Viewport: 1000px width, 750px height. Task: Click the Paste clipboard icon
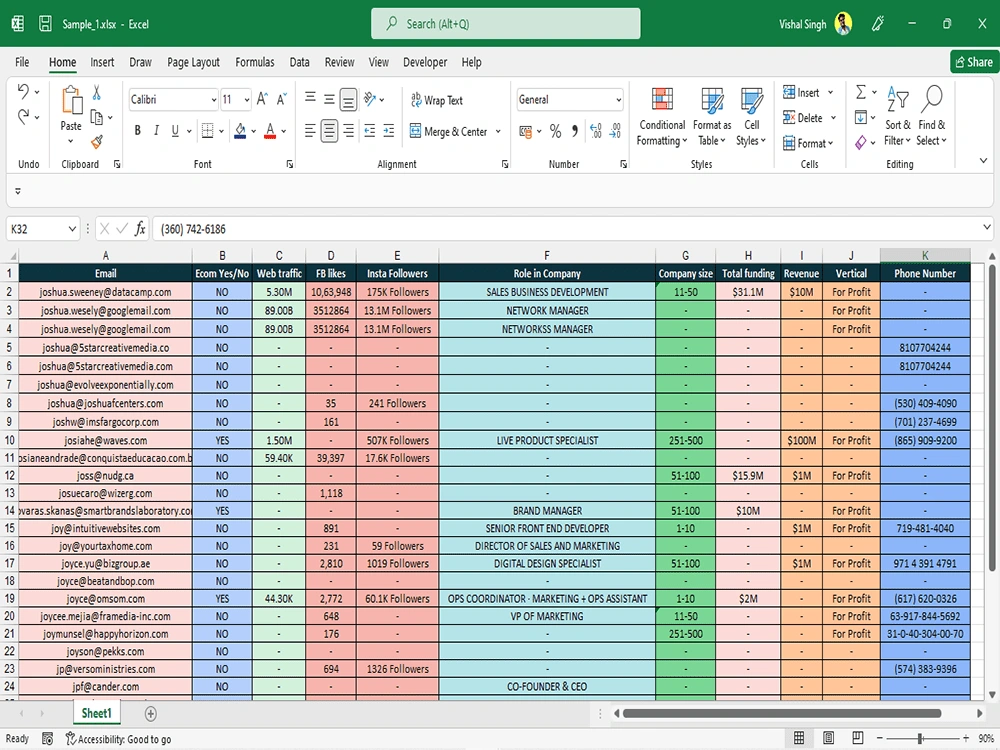pos(71,101)
